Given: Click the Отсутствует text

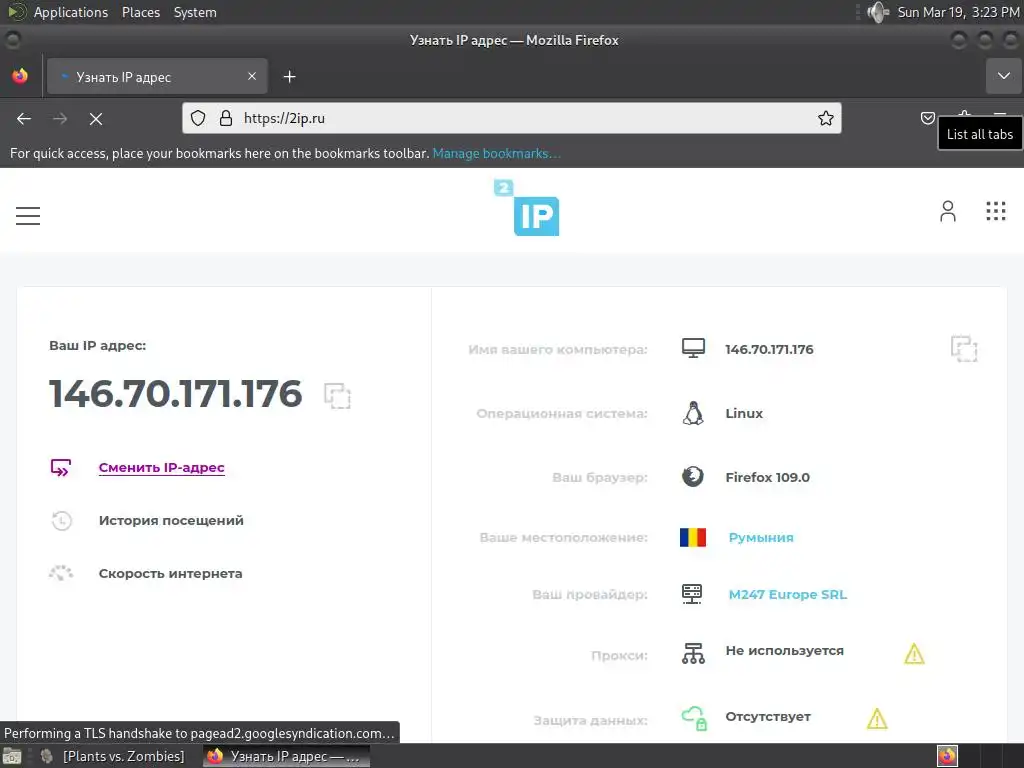Looking at the screenshot, I should click(768, 716).
